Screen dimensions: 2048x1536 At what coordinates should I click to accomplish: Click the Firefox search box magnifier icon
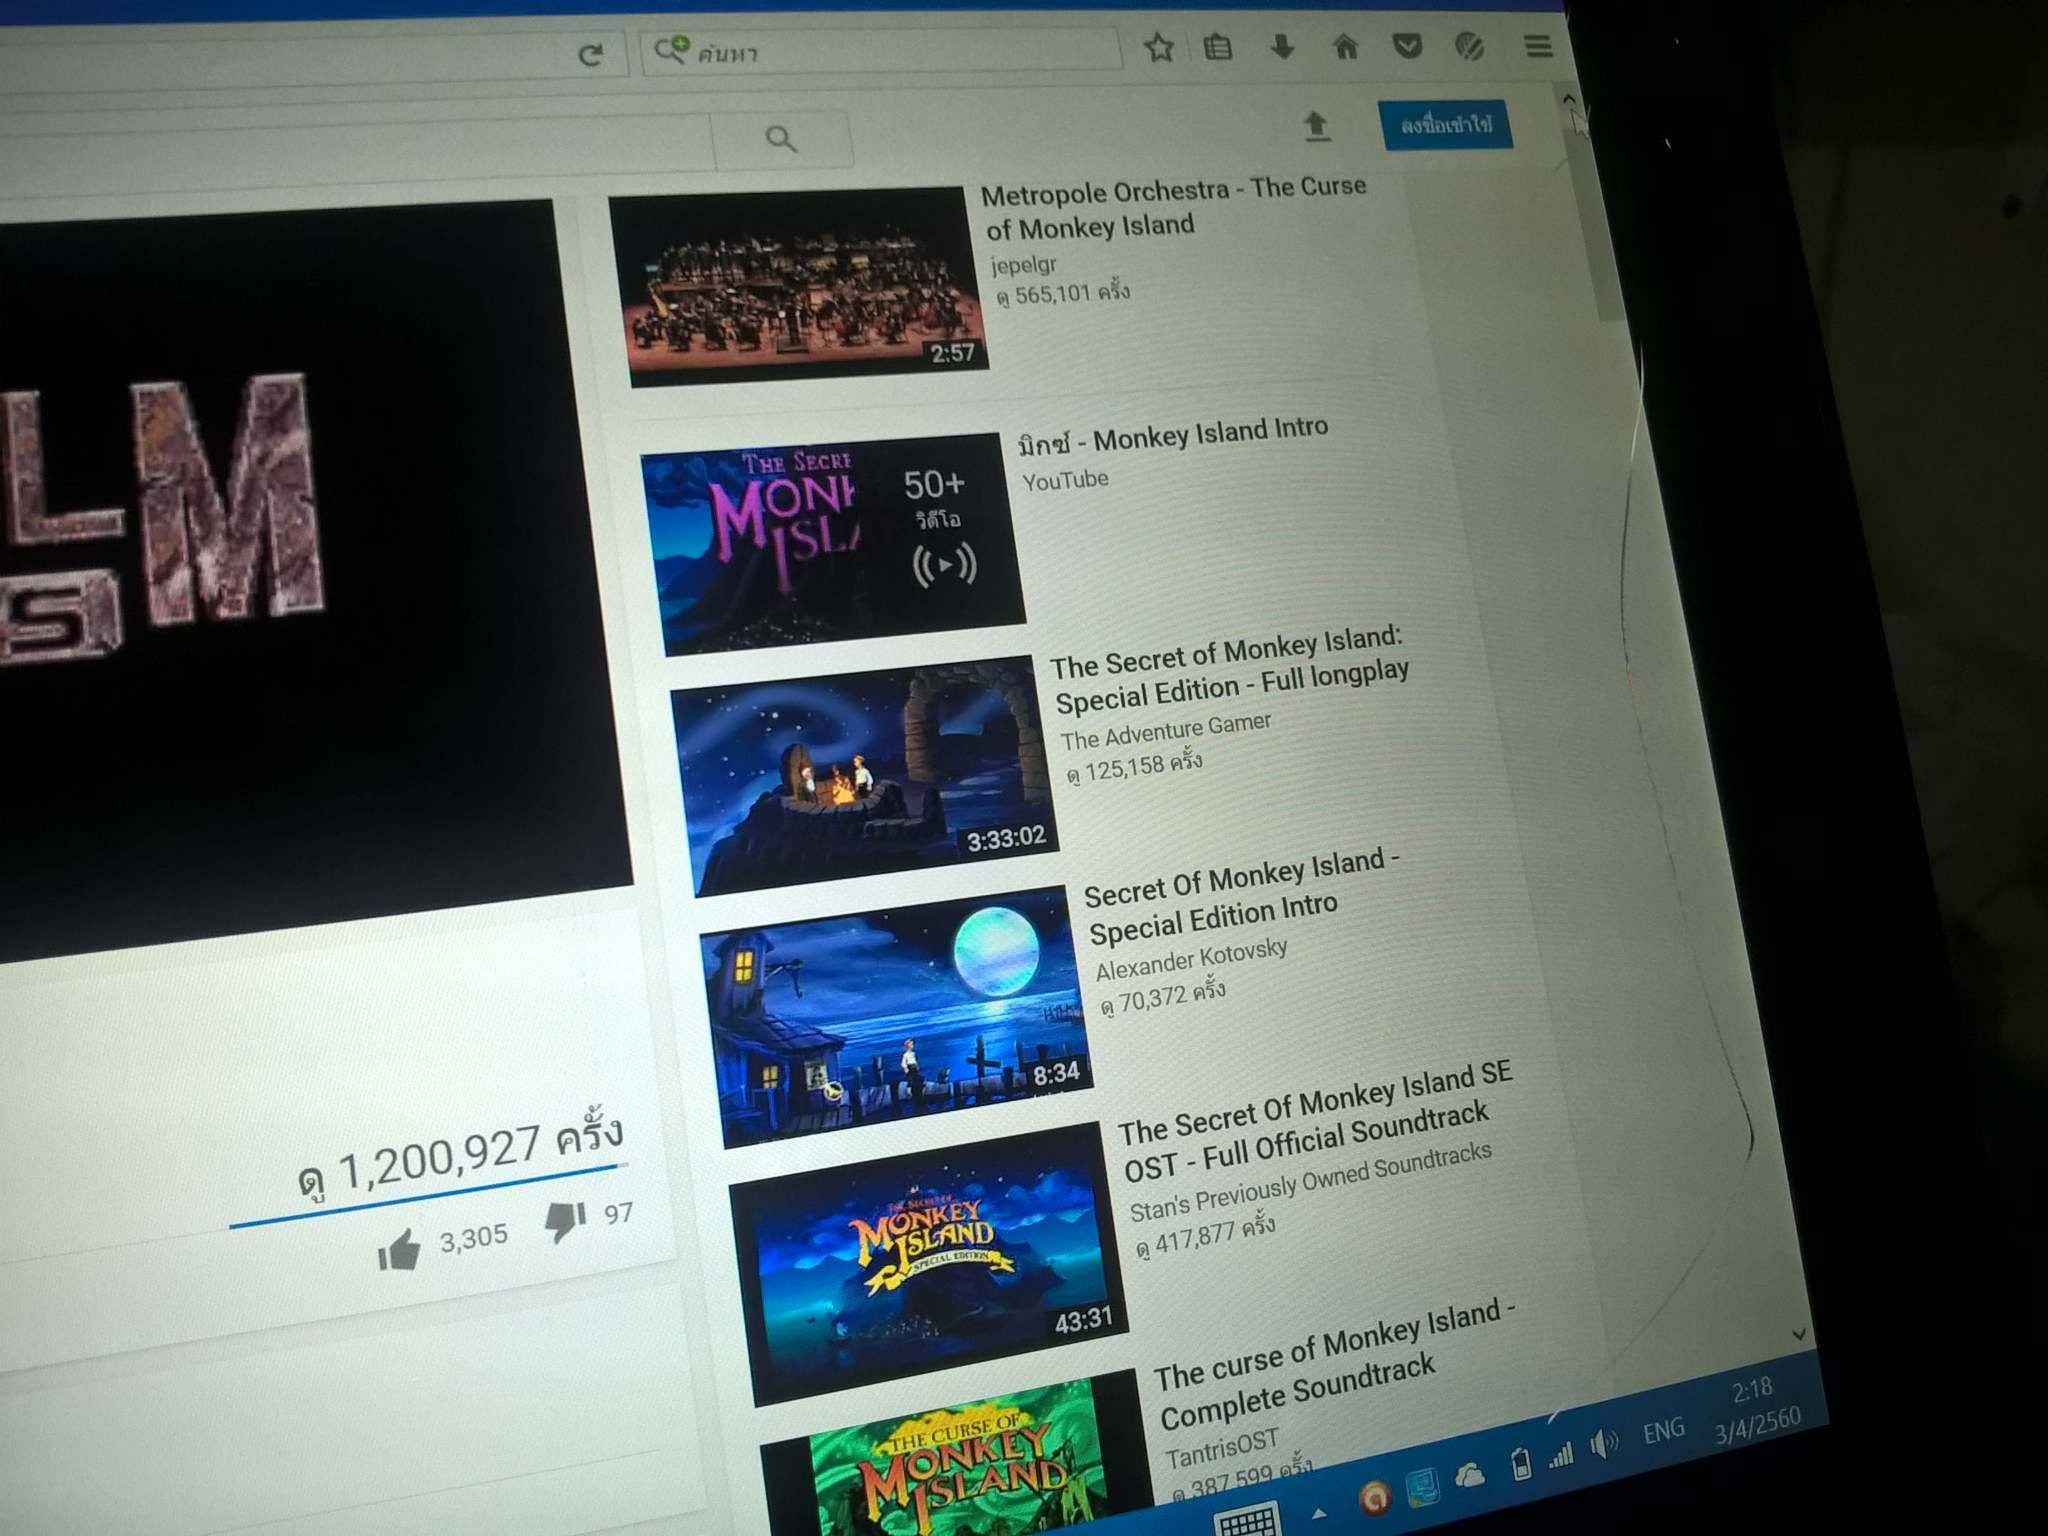pyautogui.click(x=671, y=49)
